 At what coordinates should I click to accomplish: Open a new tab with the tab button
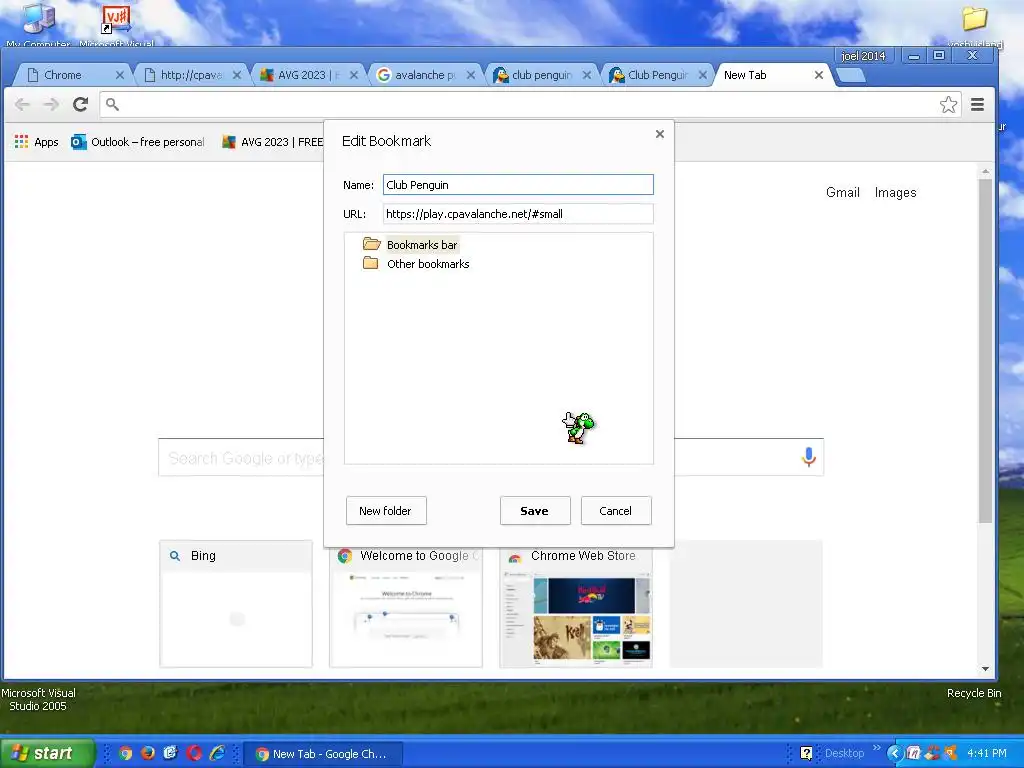(851, 76)
